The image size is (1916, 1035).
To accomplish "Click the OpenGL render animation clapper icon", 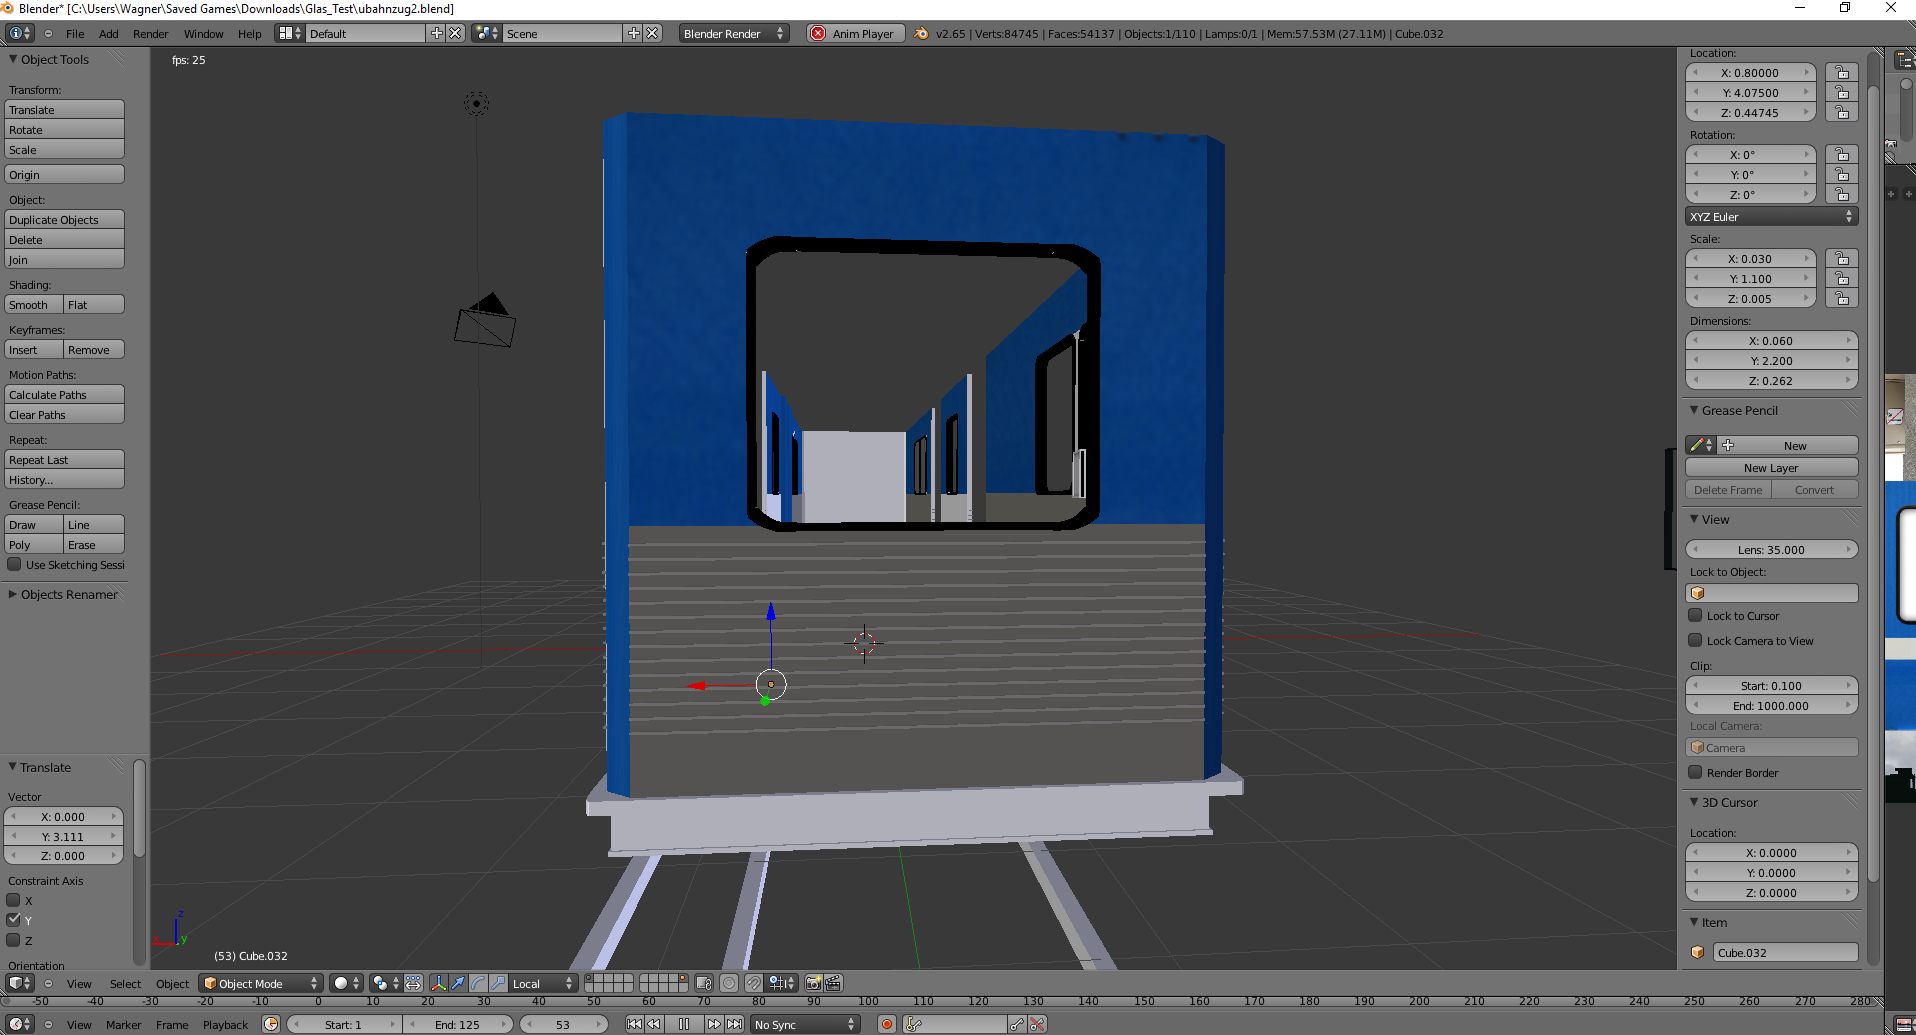I will pyautogui.click(x=833, y=983).
